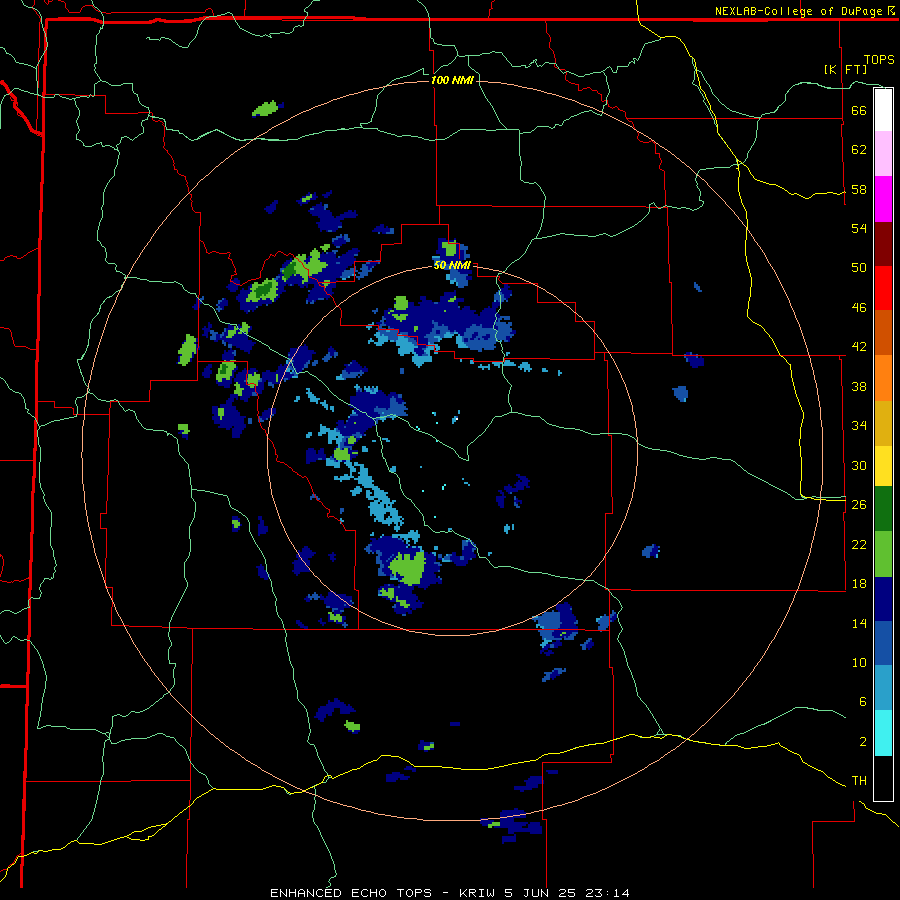Click the TOPS legend title
Viewport: 900px width, 900px height.
tap(879, 60)
